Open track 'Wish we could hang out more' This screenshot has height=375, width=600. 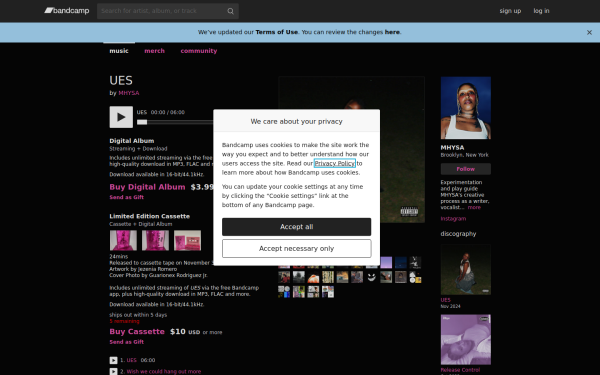coord(164,372)
